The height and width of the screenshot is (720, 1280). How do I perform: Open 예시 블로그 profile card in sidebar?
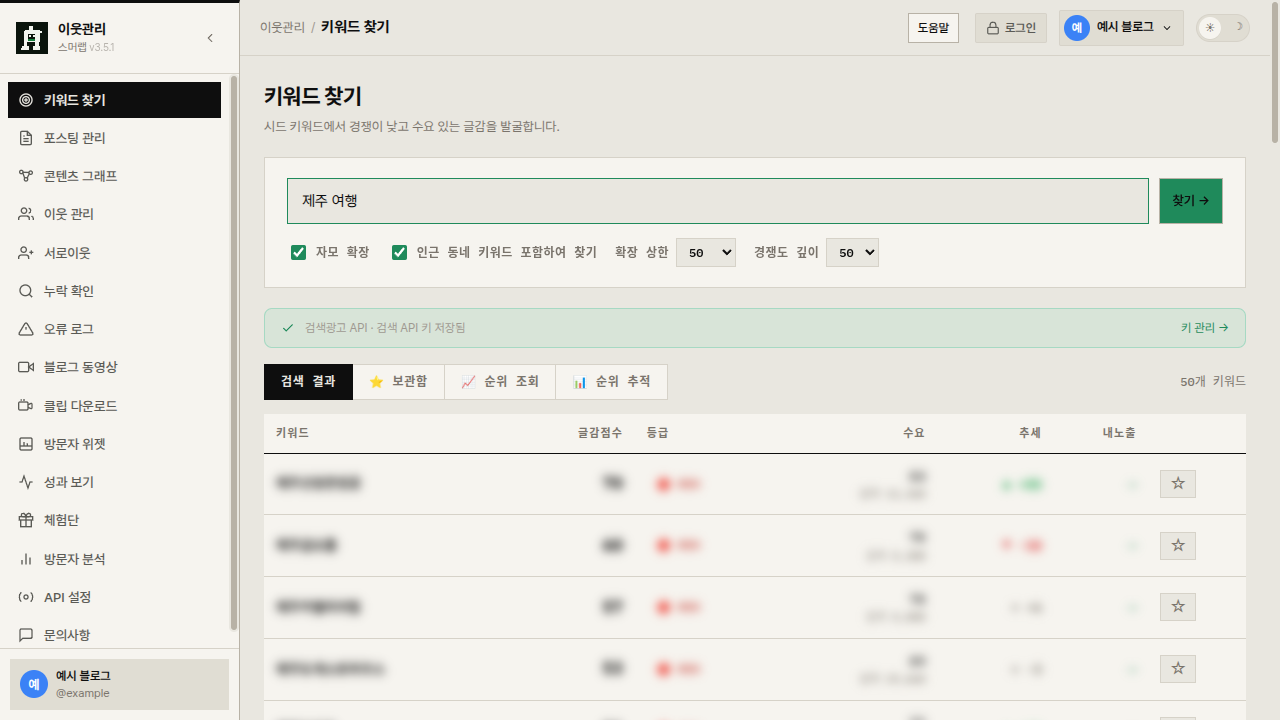pos(119,684)
